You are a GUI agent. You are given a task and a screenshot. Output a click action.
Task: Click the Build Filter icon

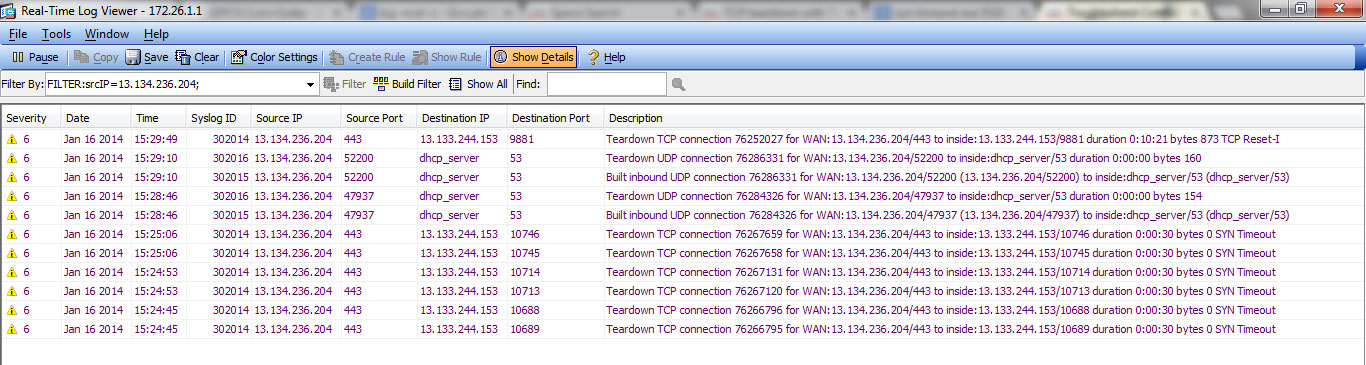pyautogui.click(x=407, y=84)
